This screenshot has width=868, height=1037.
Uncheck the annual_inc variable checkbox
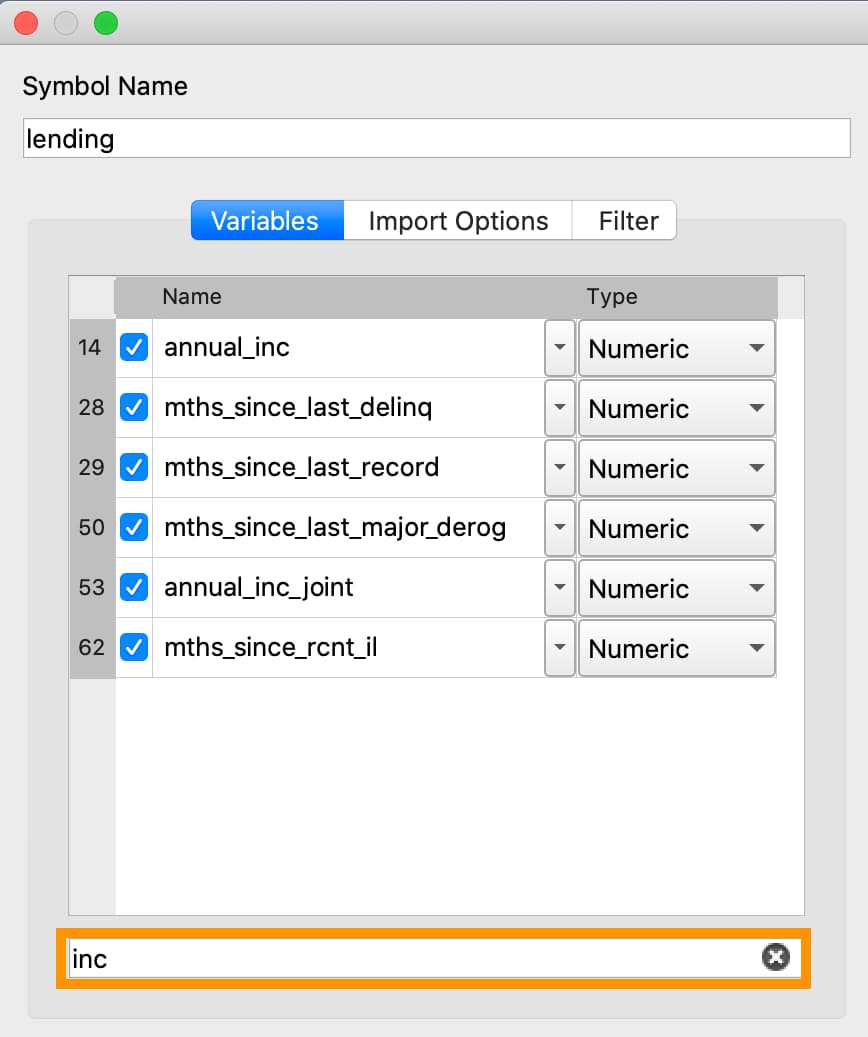click(x=133, y=348)
